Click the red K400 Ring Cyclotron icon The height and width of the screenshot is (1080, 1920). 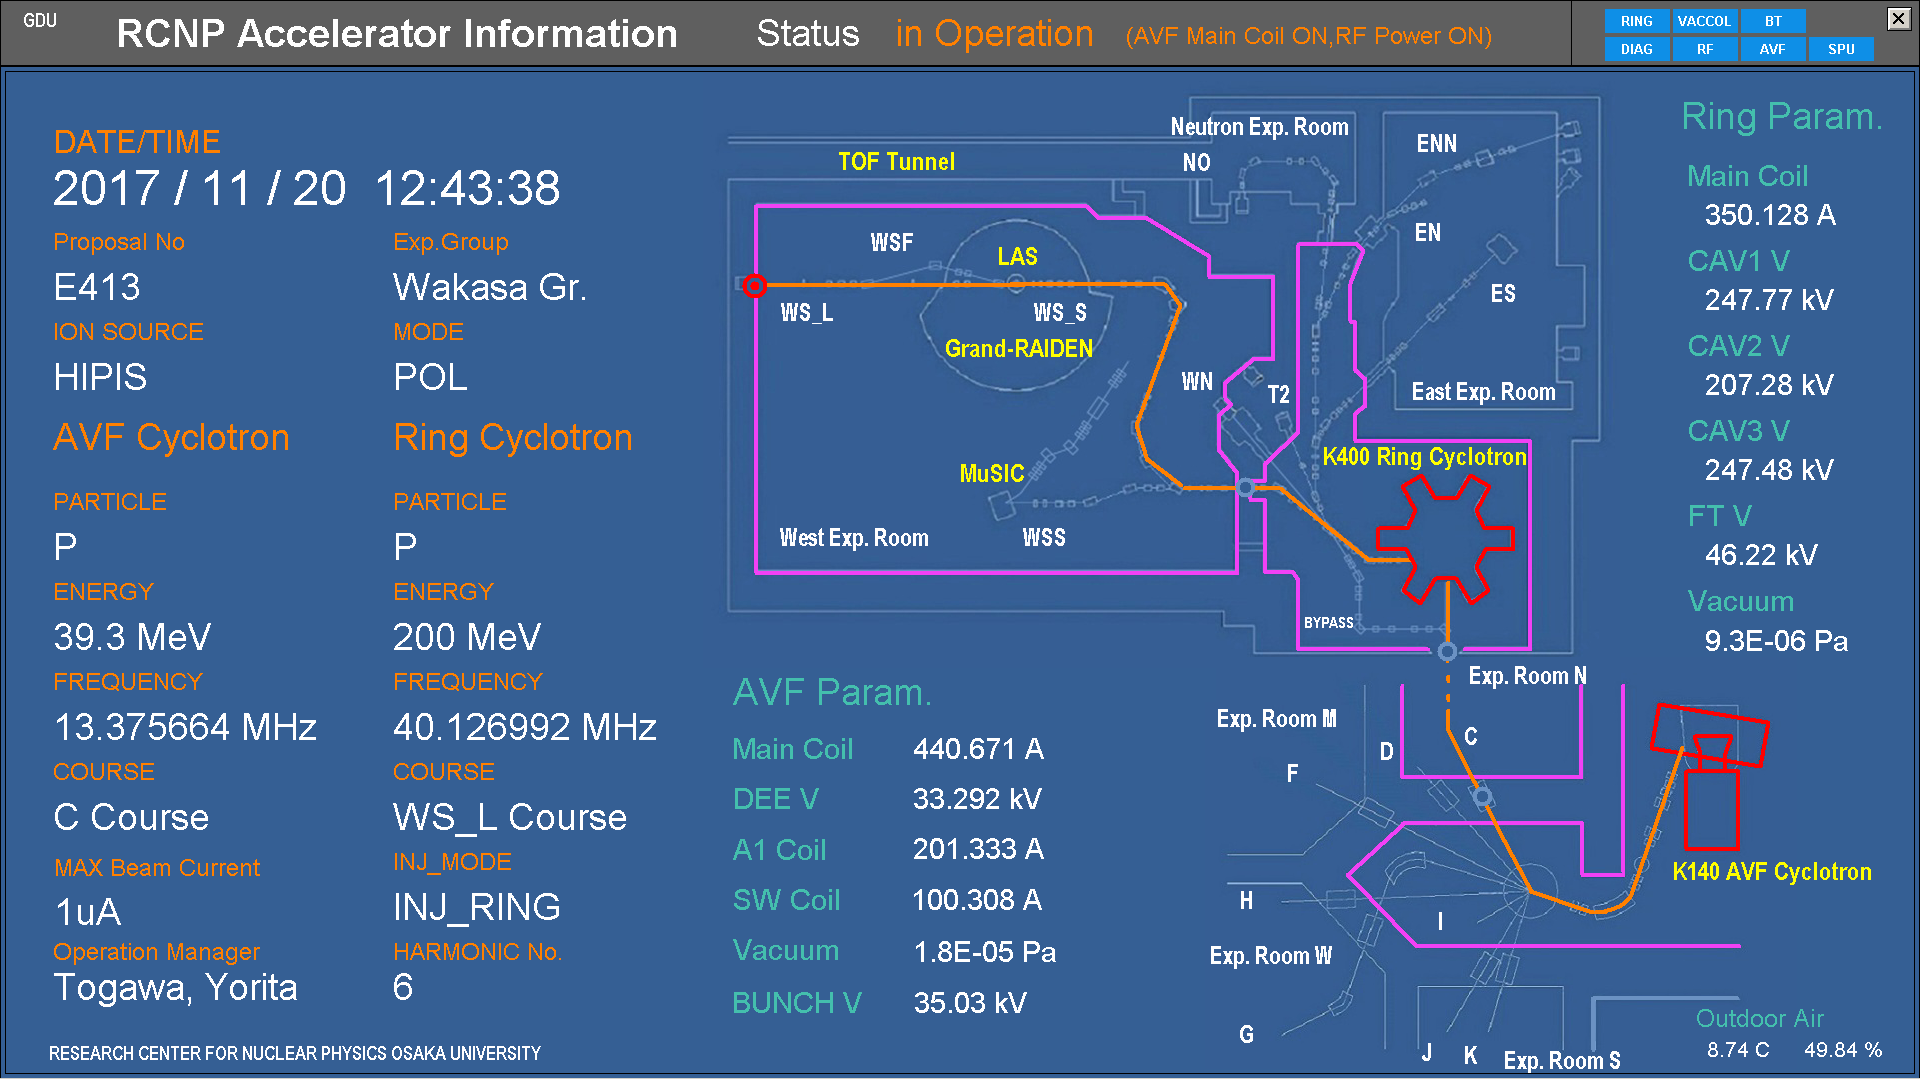click(1445, 540)
